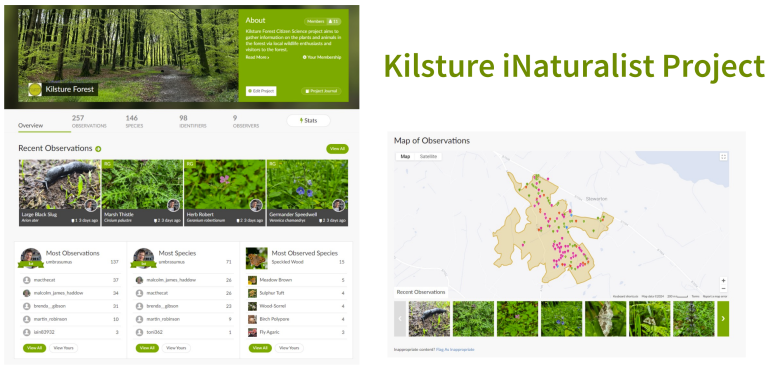Open Herb Robert observation card photo
The image size is (768, 370).
[x=225, y=184]
